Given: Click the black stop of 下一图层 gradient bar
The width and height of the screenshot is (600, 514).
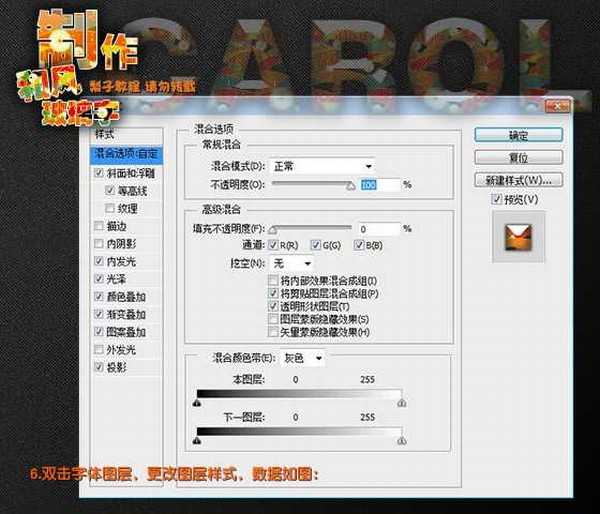Looking at the screenshot, I should [x=197, y=440].
